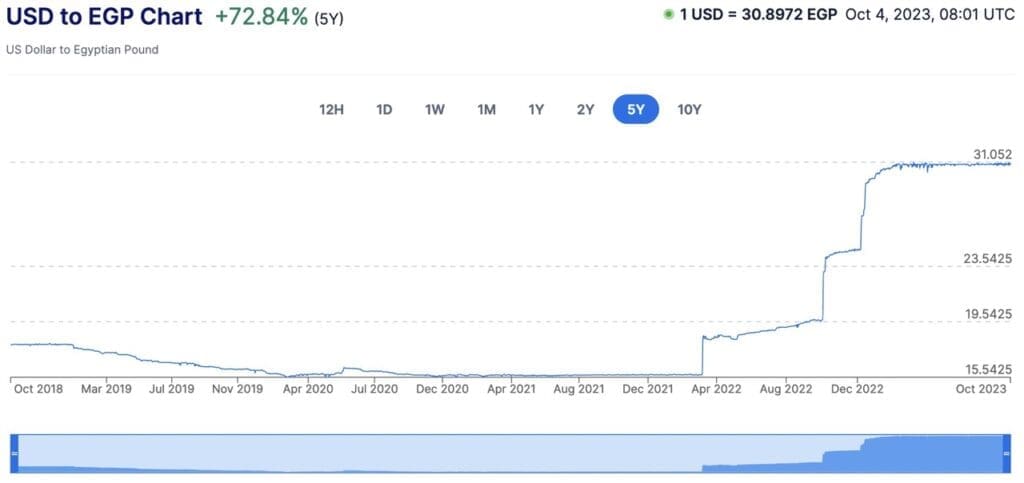Switch chart to 1D range
The image size is (1024, 483).
point(384,110)
